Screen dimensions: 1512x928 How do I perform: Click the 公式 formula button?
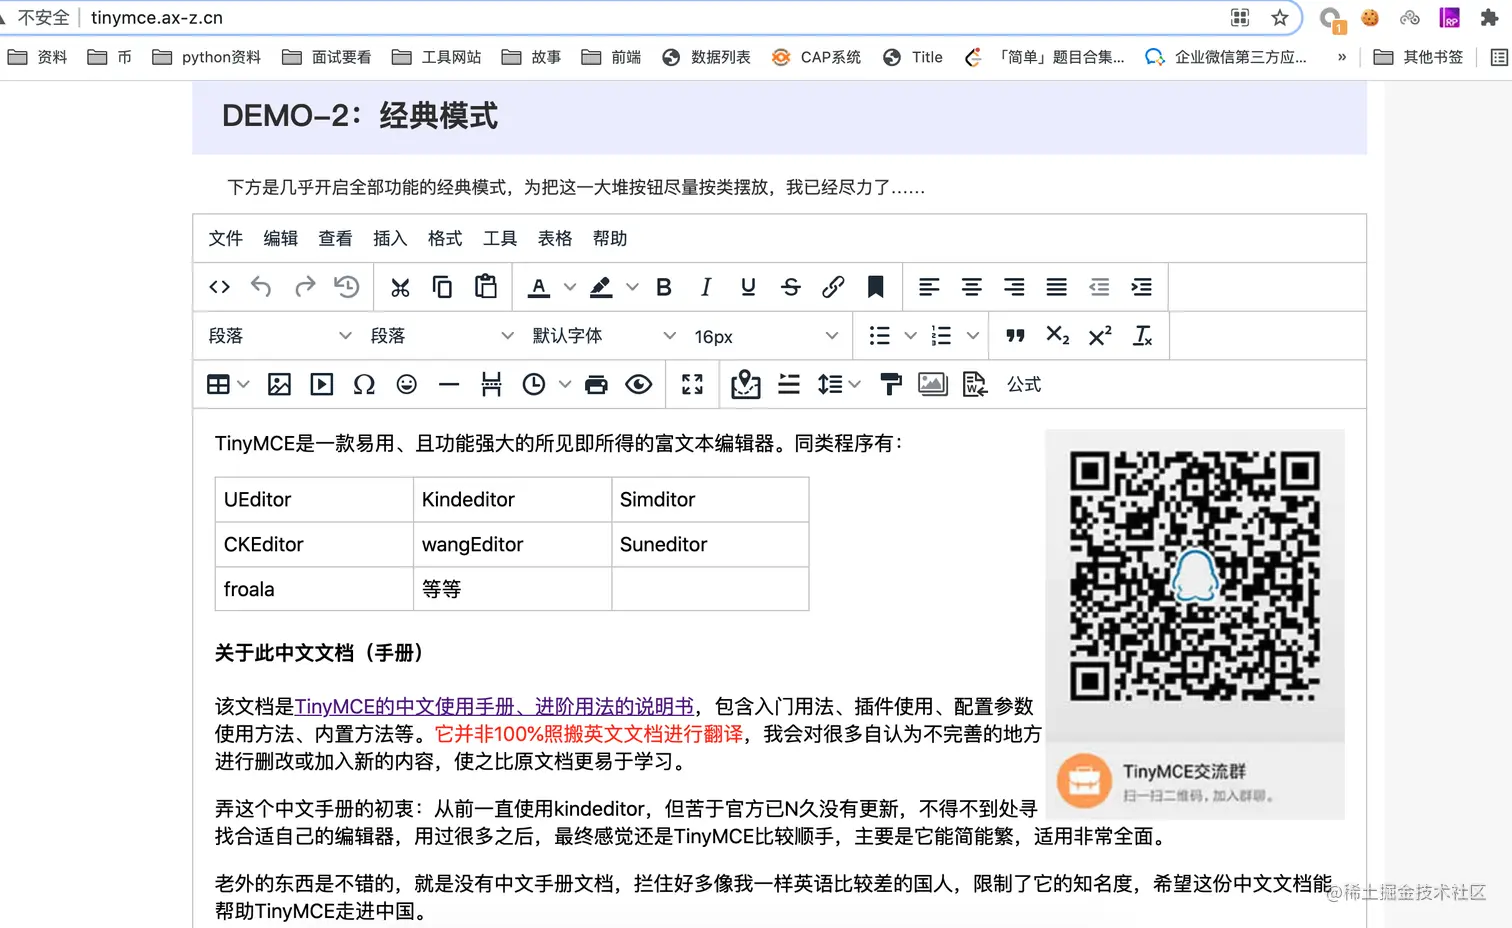click(1024, 385)
